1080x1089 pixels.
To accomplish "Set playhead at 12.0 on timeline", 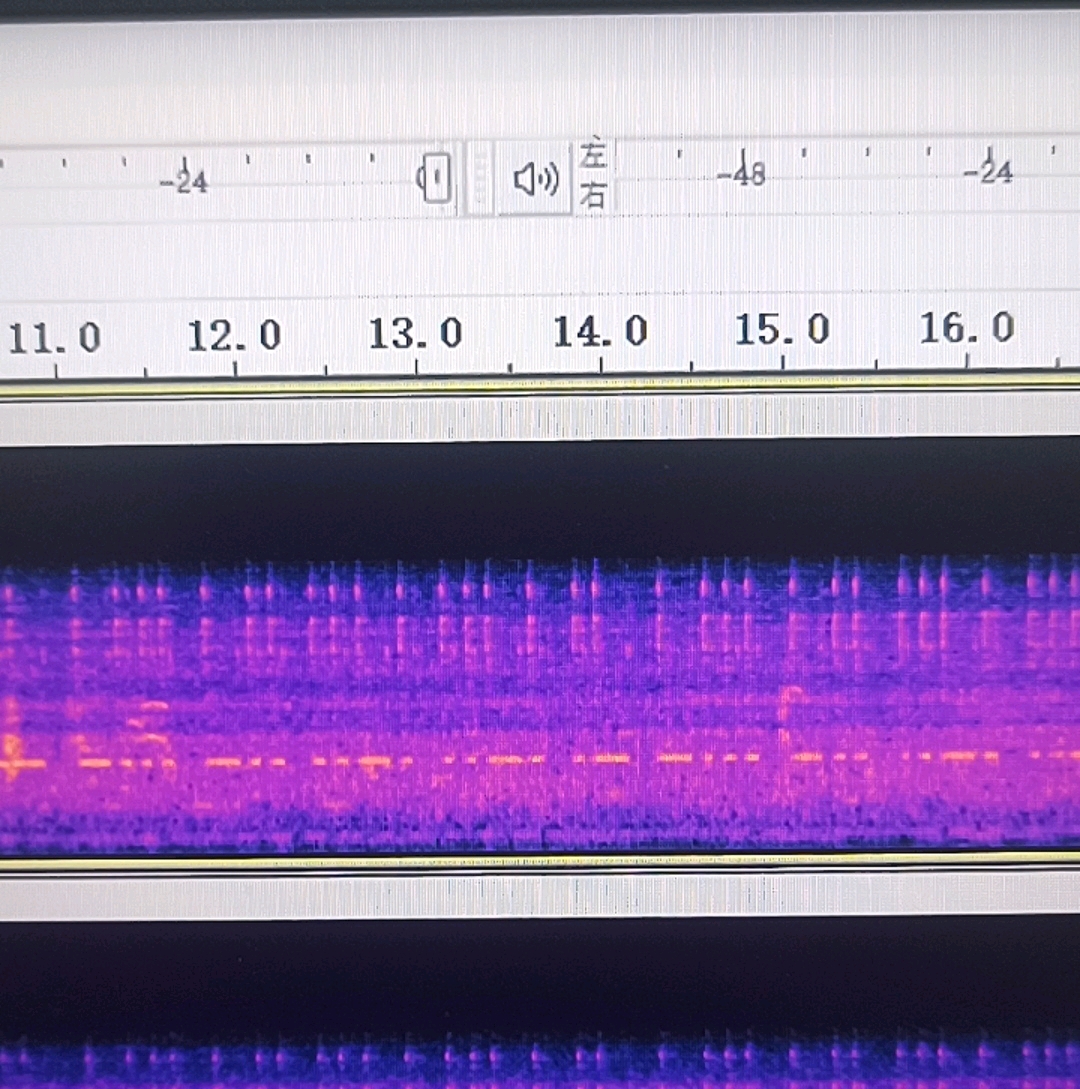I will [234, 335].
